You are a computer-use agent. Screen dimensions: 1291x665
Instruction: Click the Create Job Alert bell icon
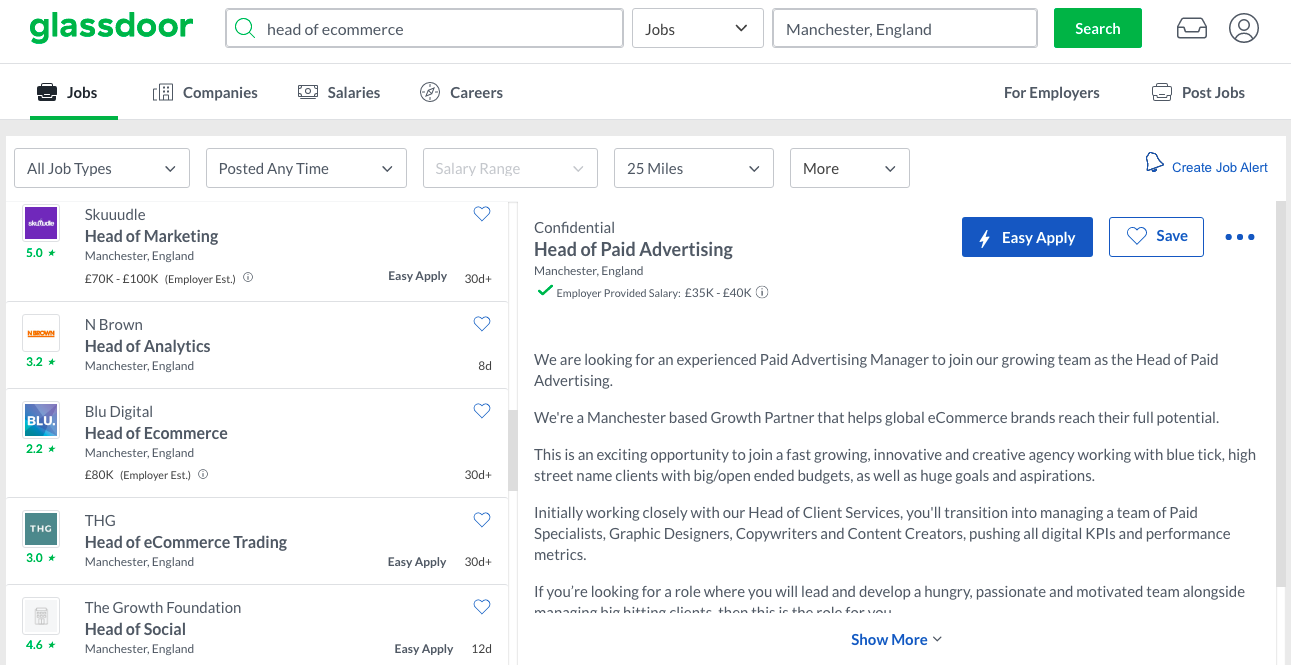[1154, 163]
